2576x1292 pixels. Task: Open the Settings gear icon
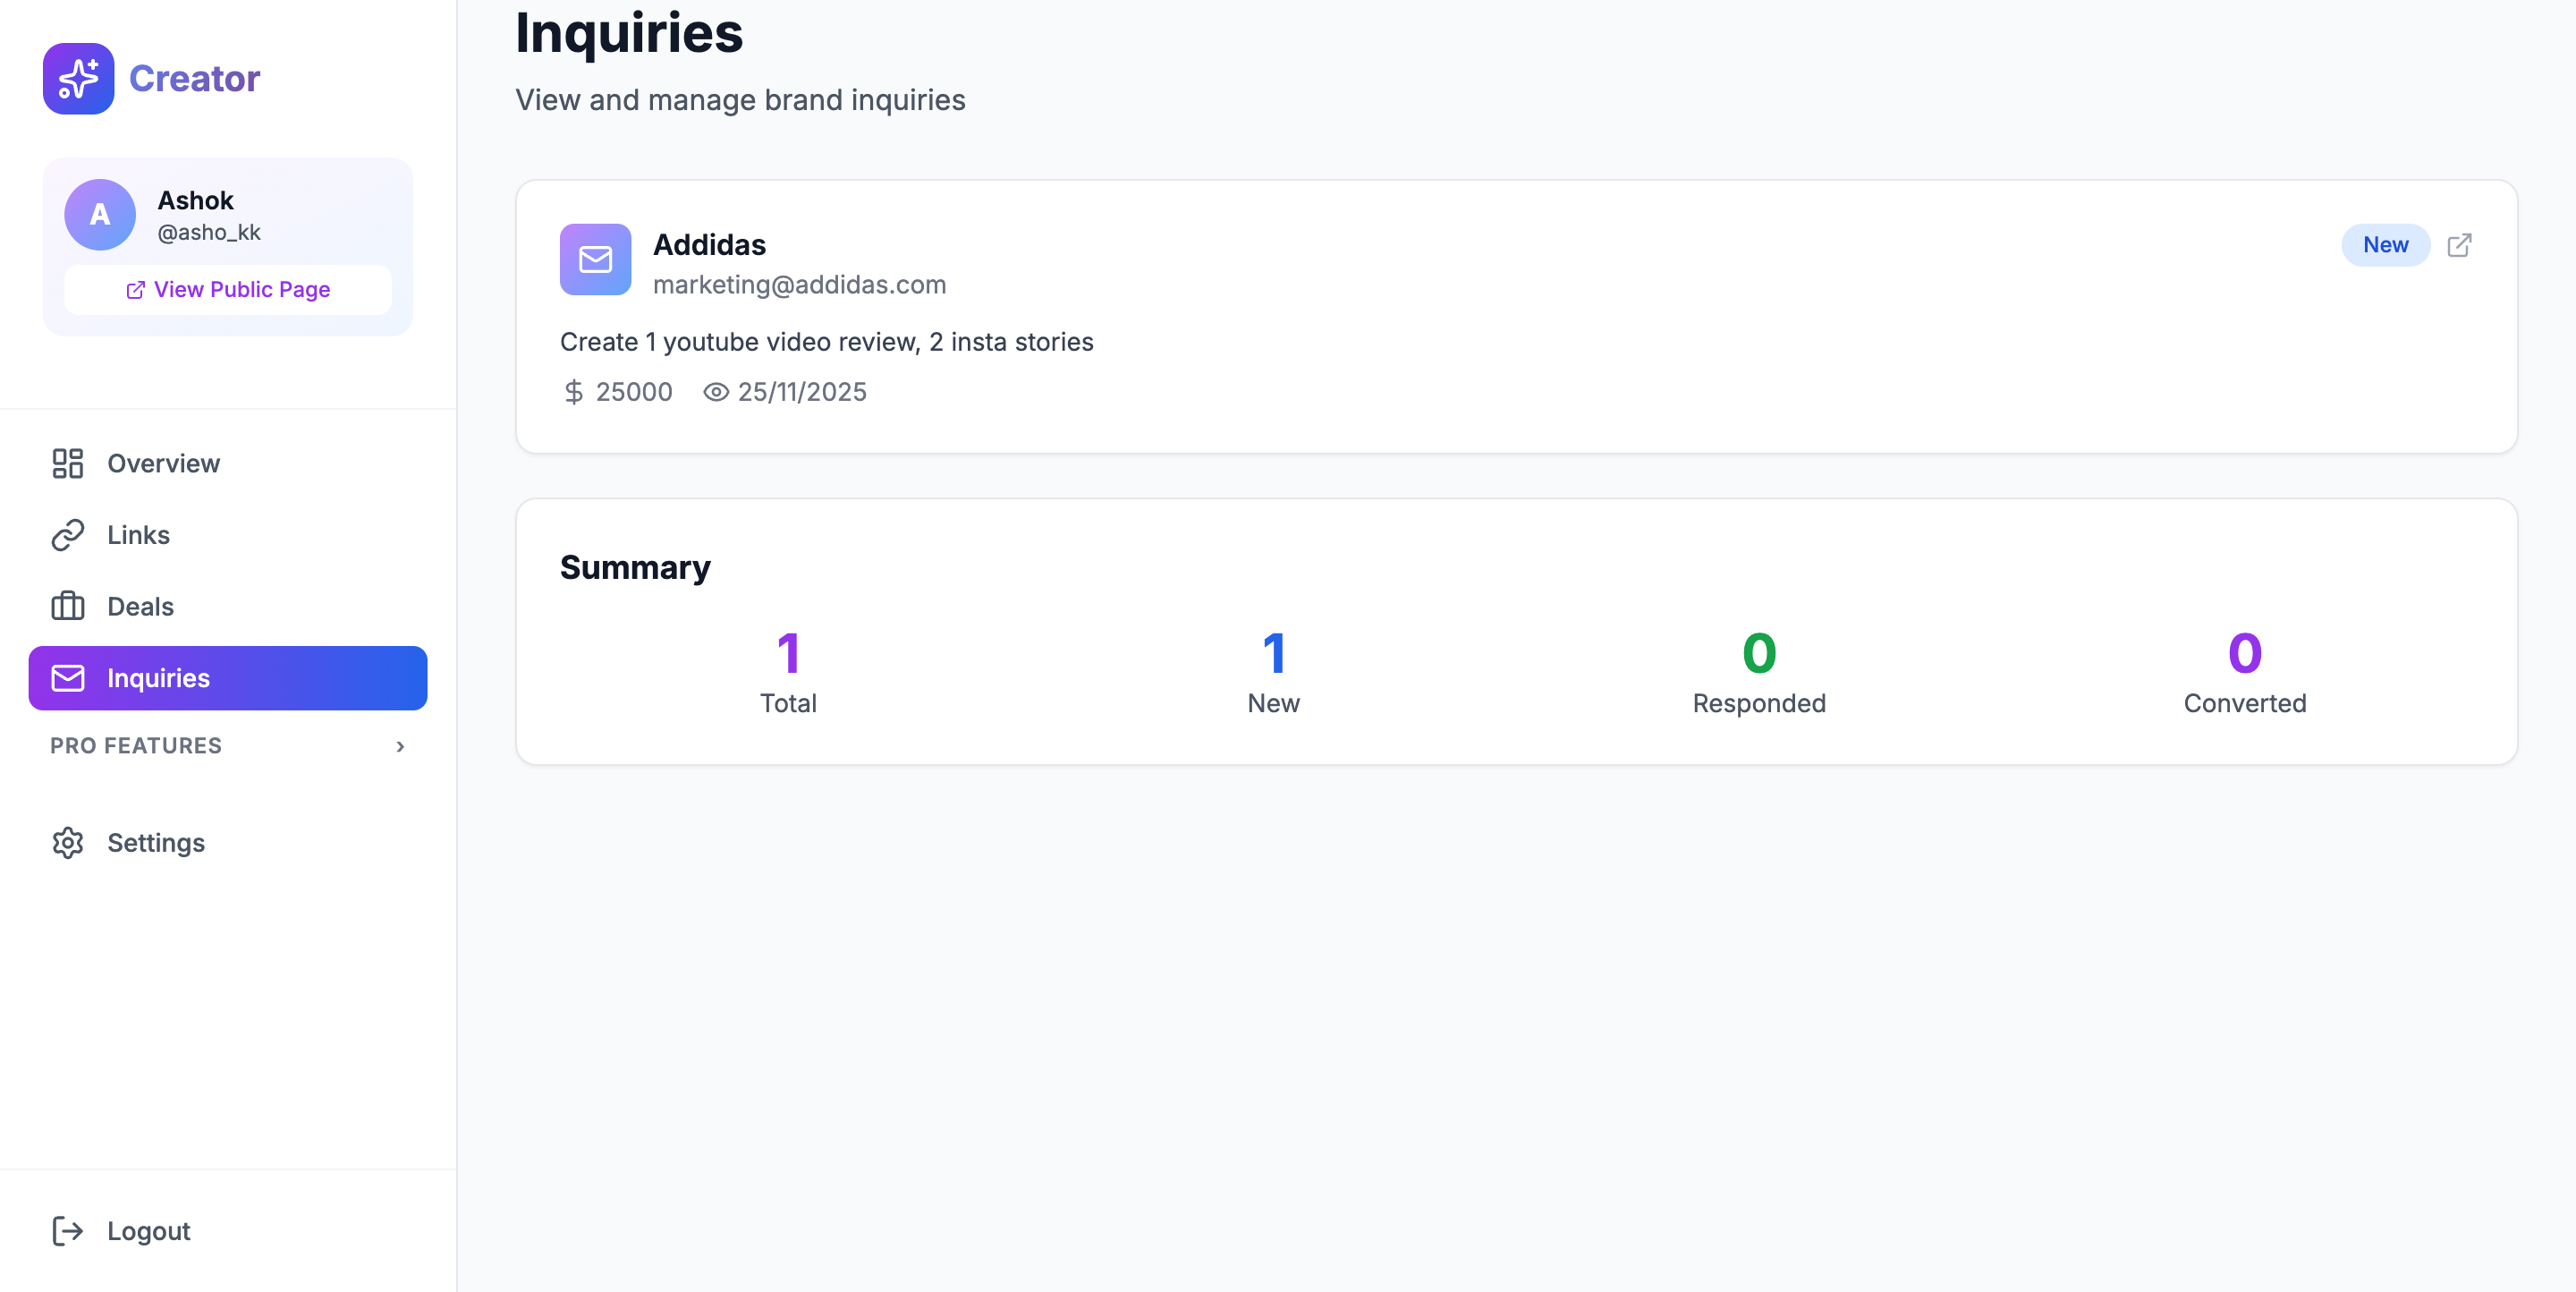(x=67, y=843)
